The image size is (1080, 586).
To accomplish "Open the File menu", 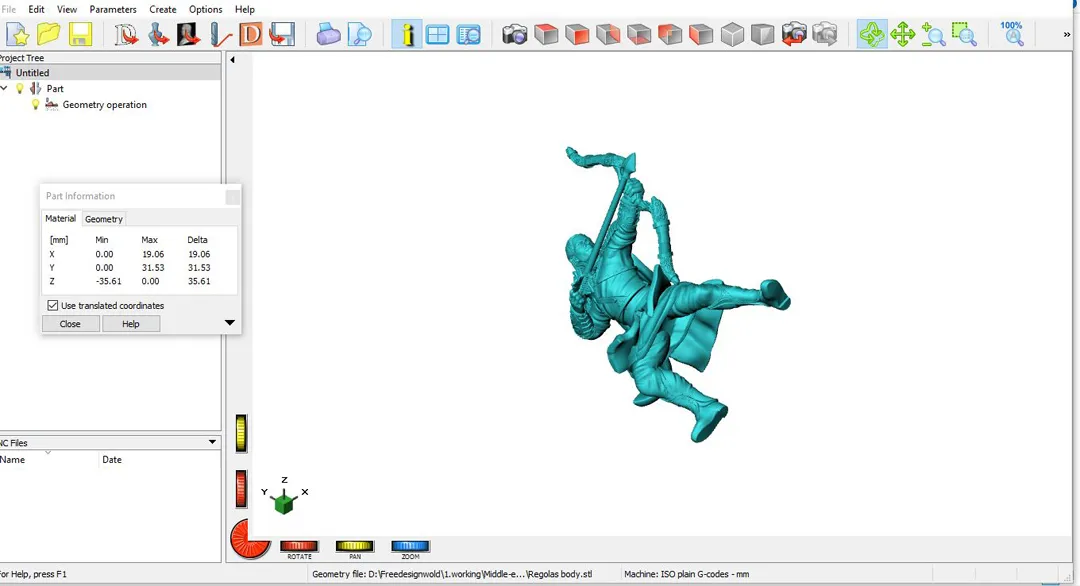I will coord(8,9).
